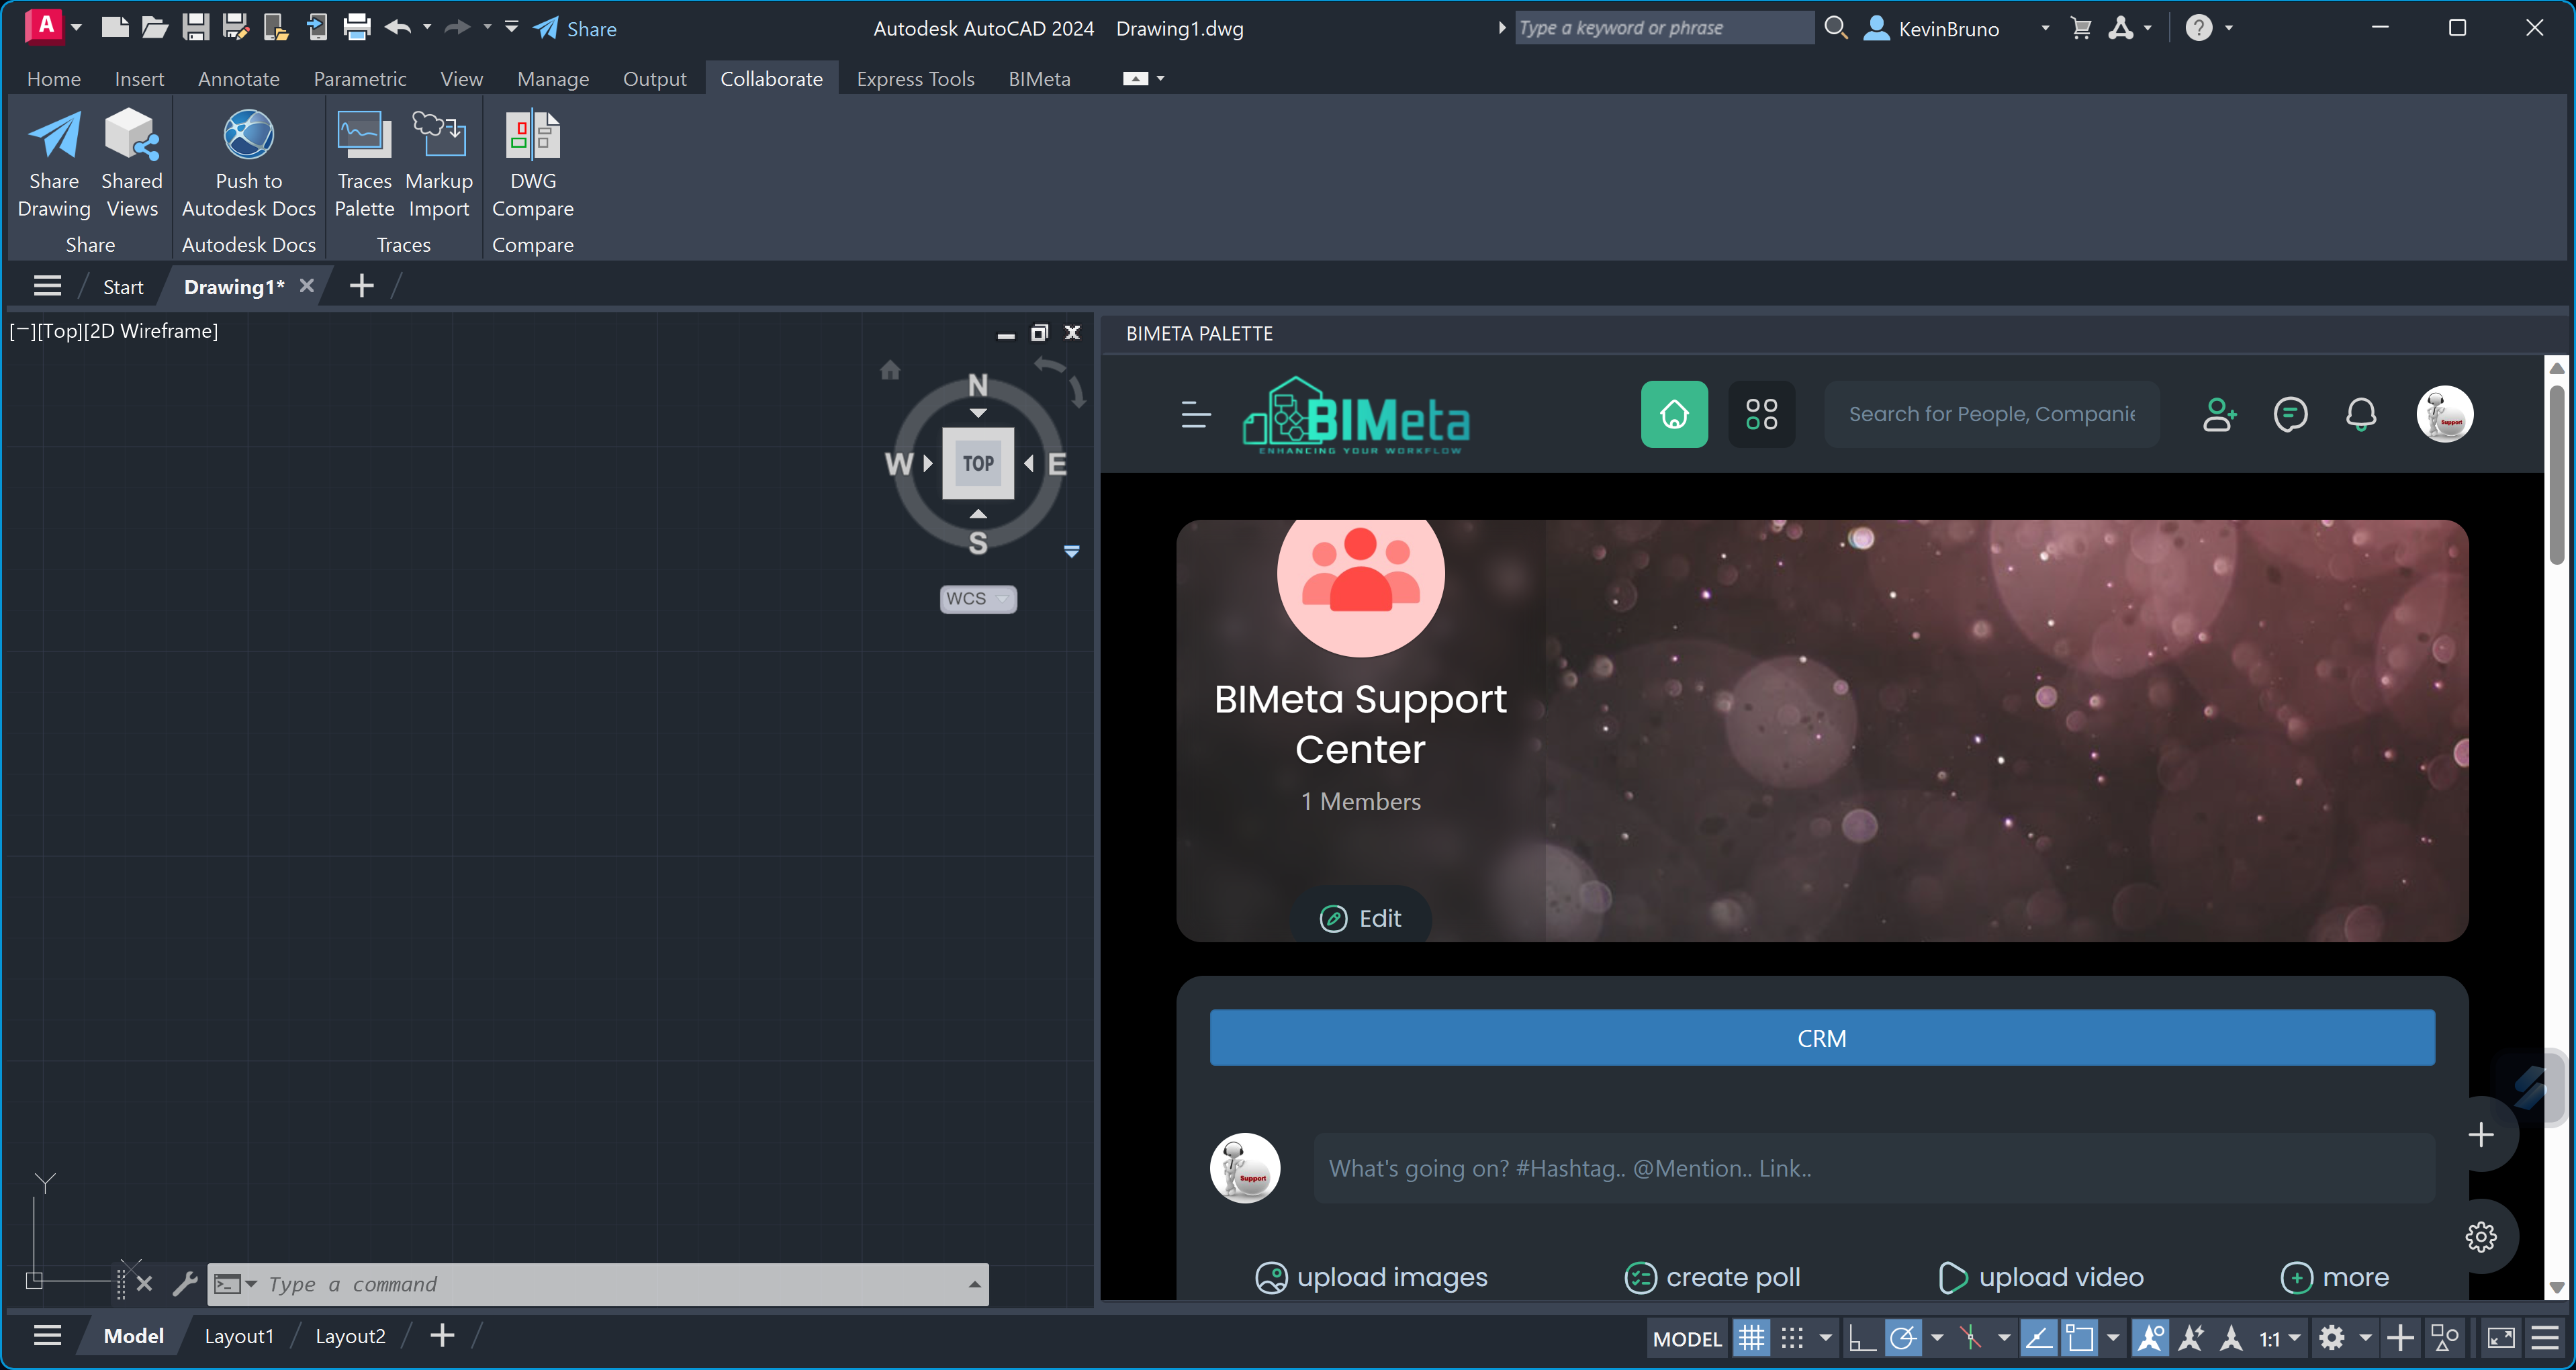Viewport: 2576px width, 1370px height.
Task: Open the AutoCAD application menu
Action: click(x=46, y=26)
